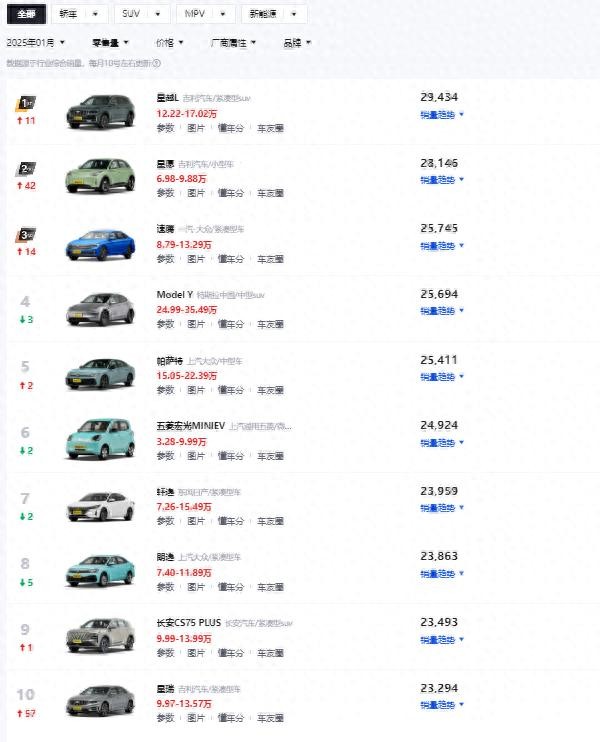The image size is (600, 742).
Task: Click the blue 速腾 car image
Action: 99,243
